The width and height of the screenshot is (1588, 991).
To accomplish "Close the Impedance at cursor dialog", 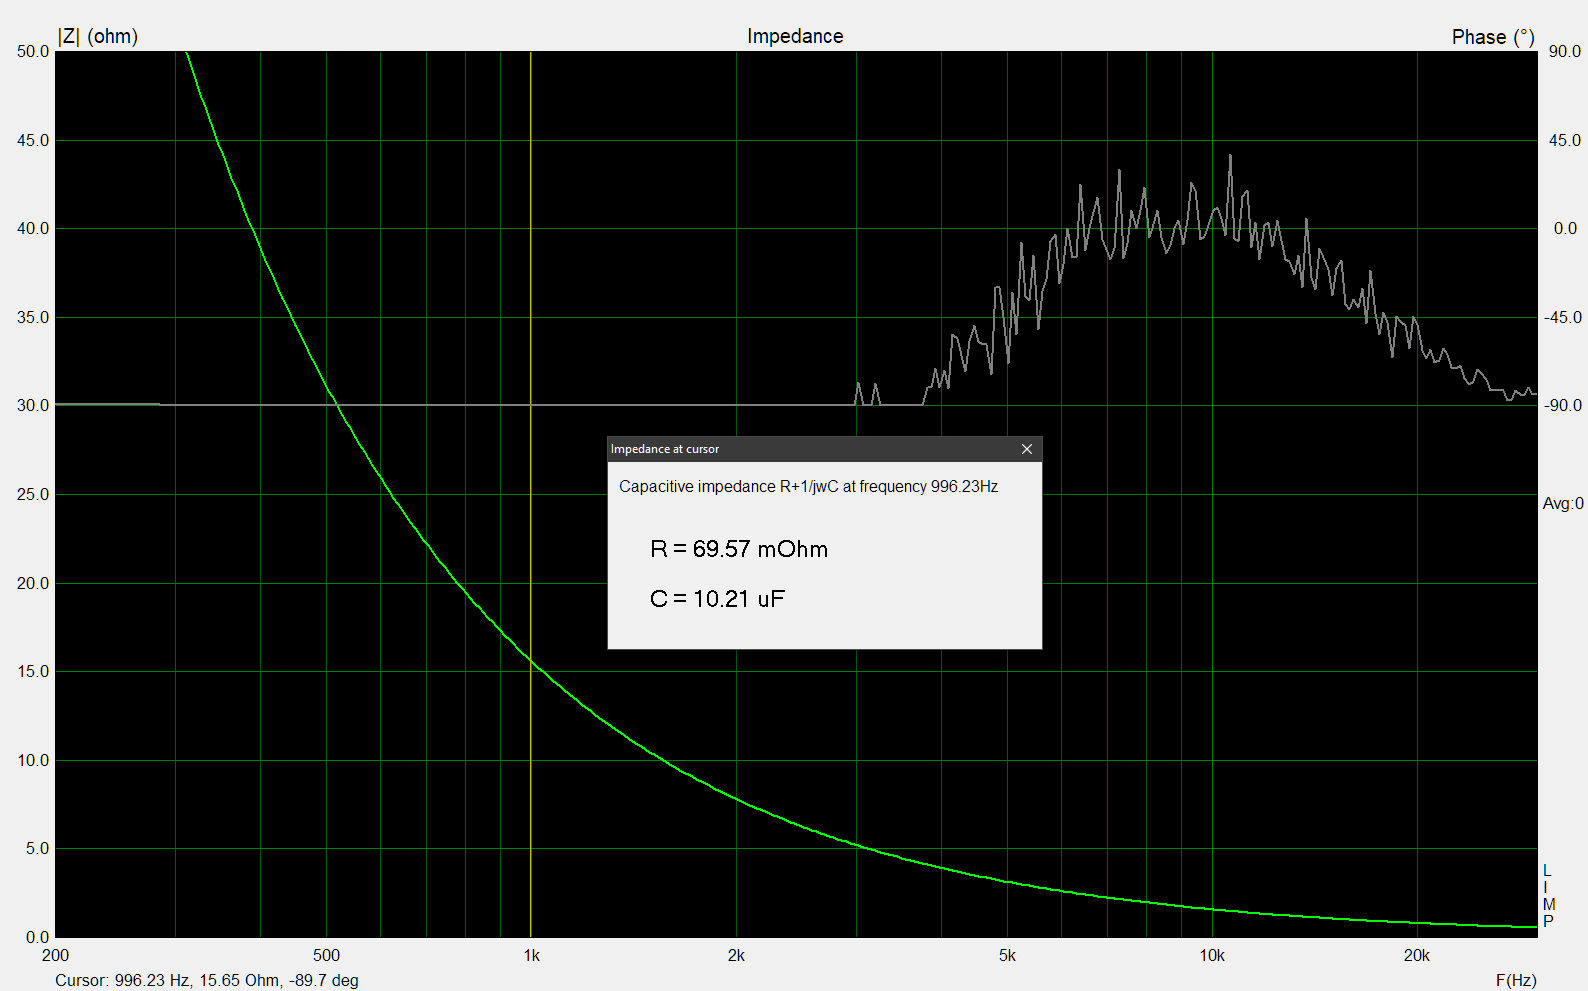I will point(1026,449).
